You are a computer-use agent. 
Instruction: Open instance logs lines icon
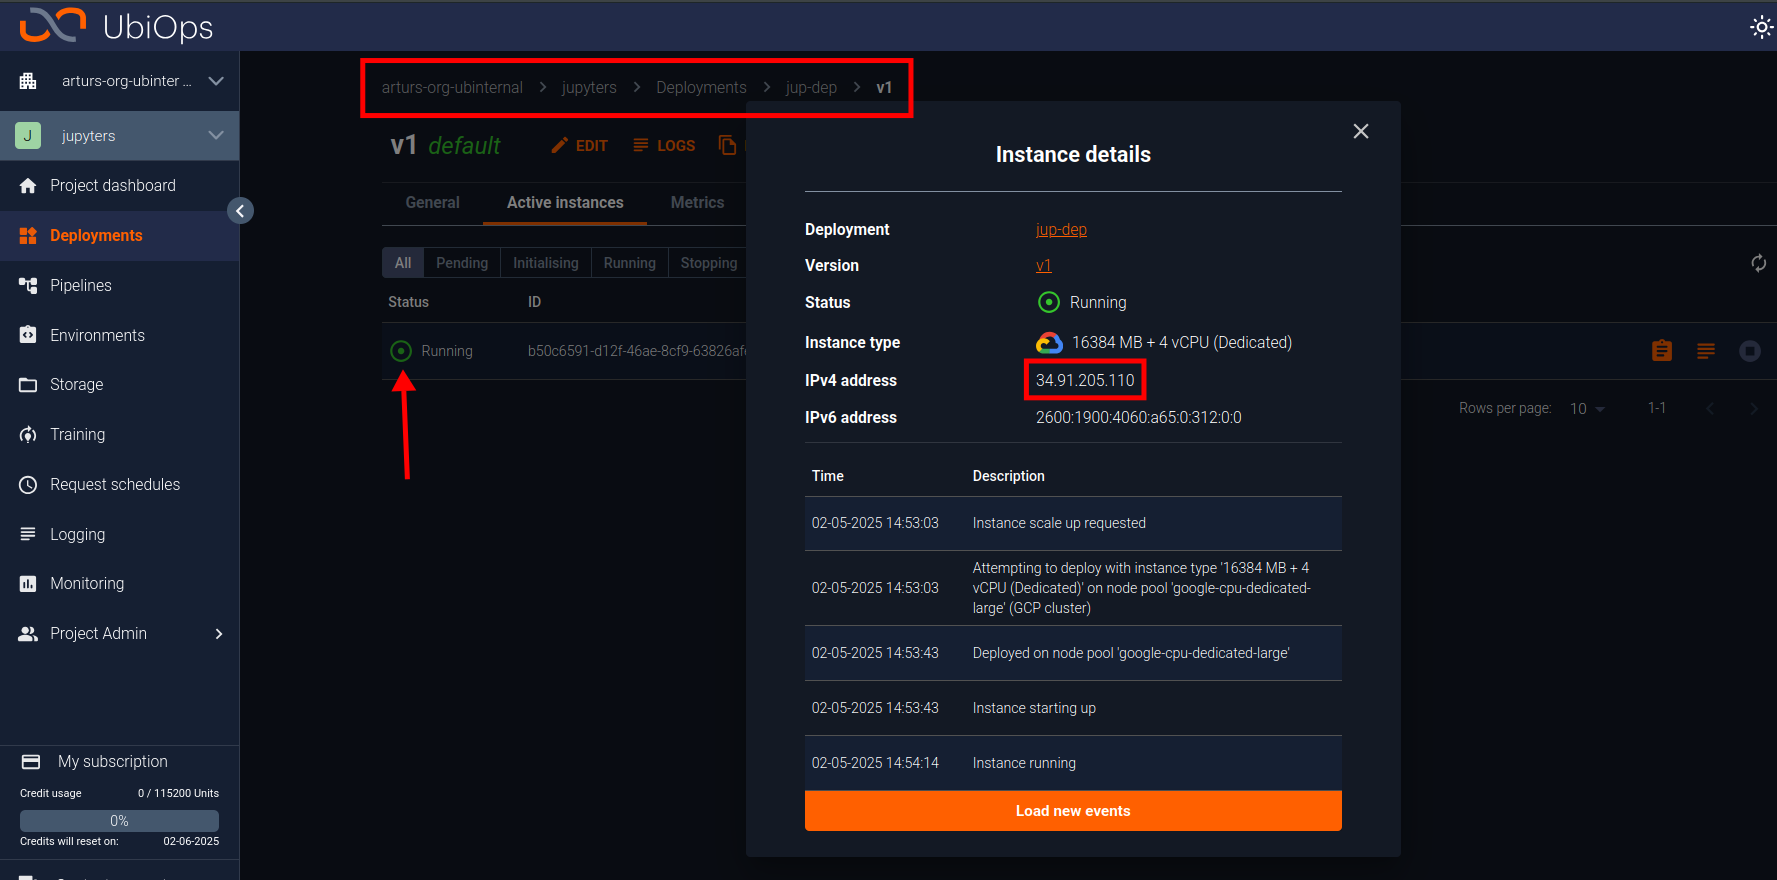pos(1706,351)
